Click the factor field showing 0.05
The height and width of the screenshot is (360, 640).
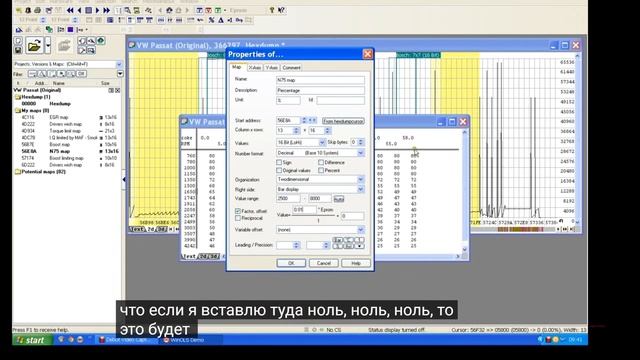pyautogui.click(x=304, y=210)
